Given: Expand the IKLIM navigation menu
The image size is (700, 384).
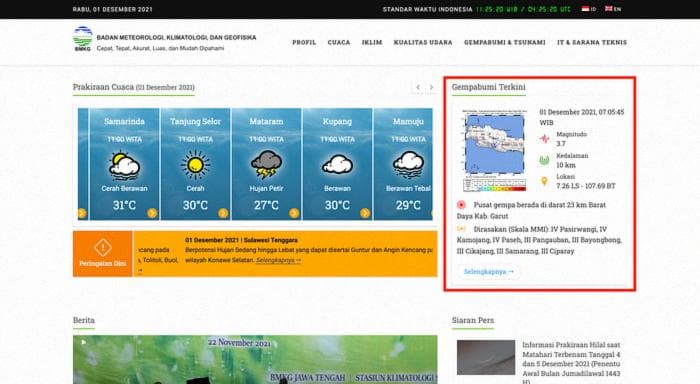Looking at the screenshot, I should (372, 42).
